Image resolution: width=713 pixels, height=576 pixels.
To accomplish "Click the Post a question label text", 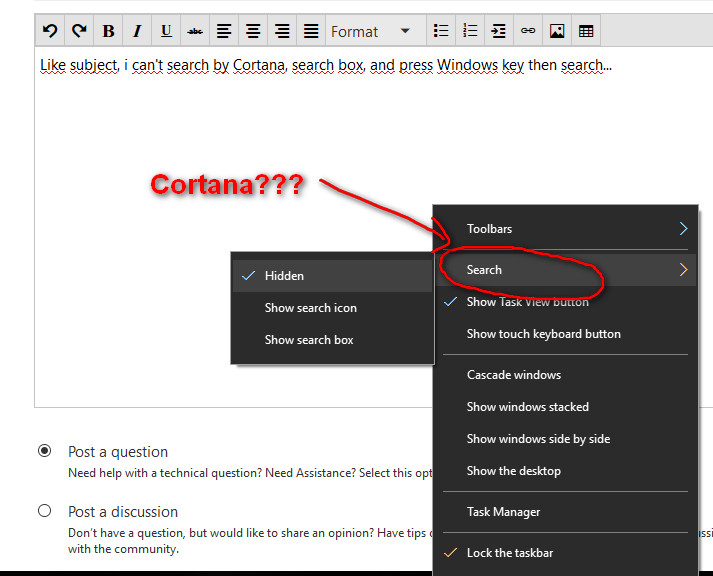I will point(118,452).
